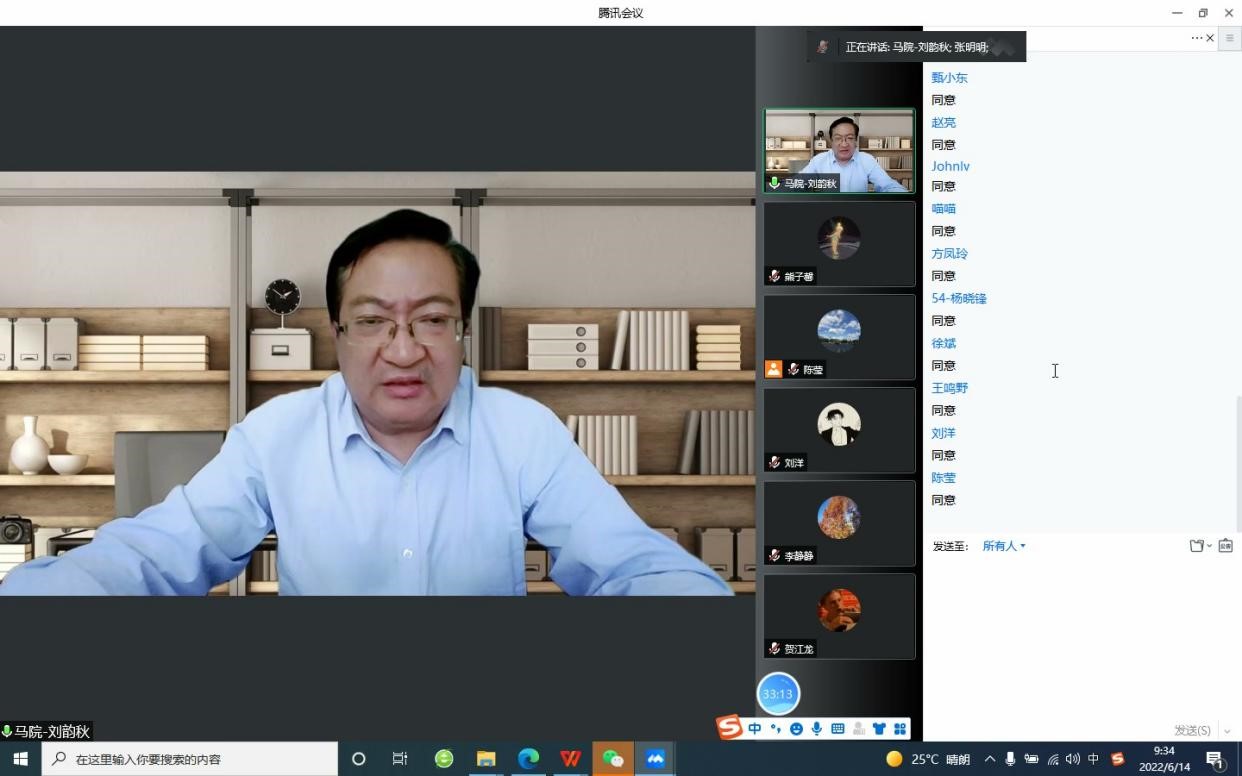
Task: Click the Sogou voice input microphone icon
Action: (x=817, y=729)
